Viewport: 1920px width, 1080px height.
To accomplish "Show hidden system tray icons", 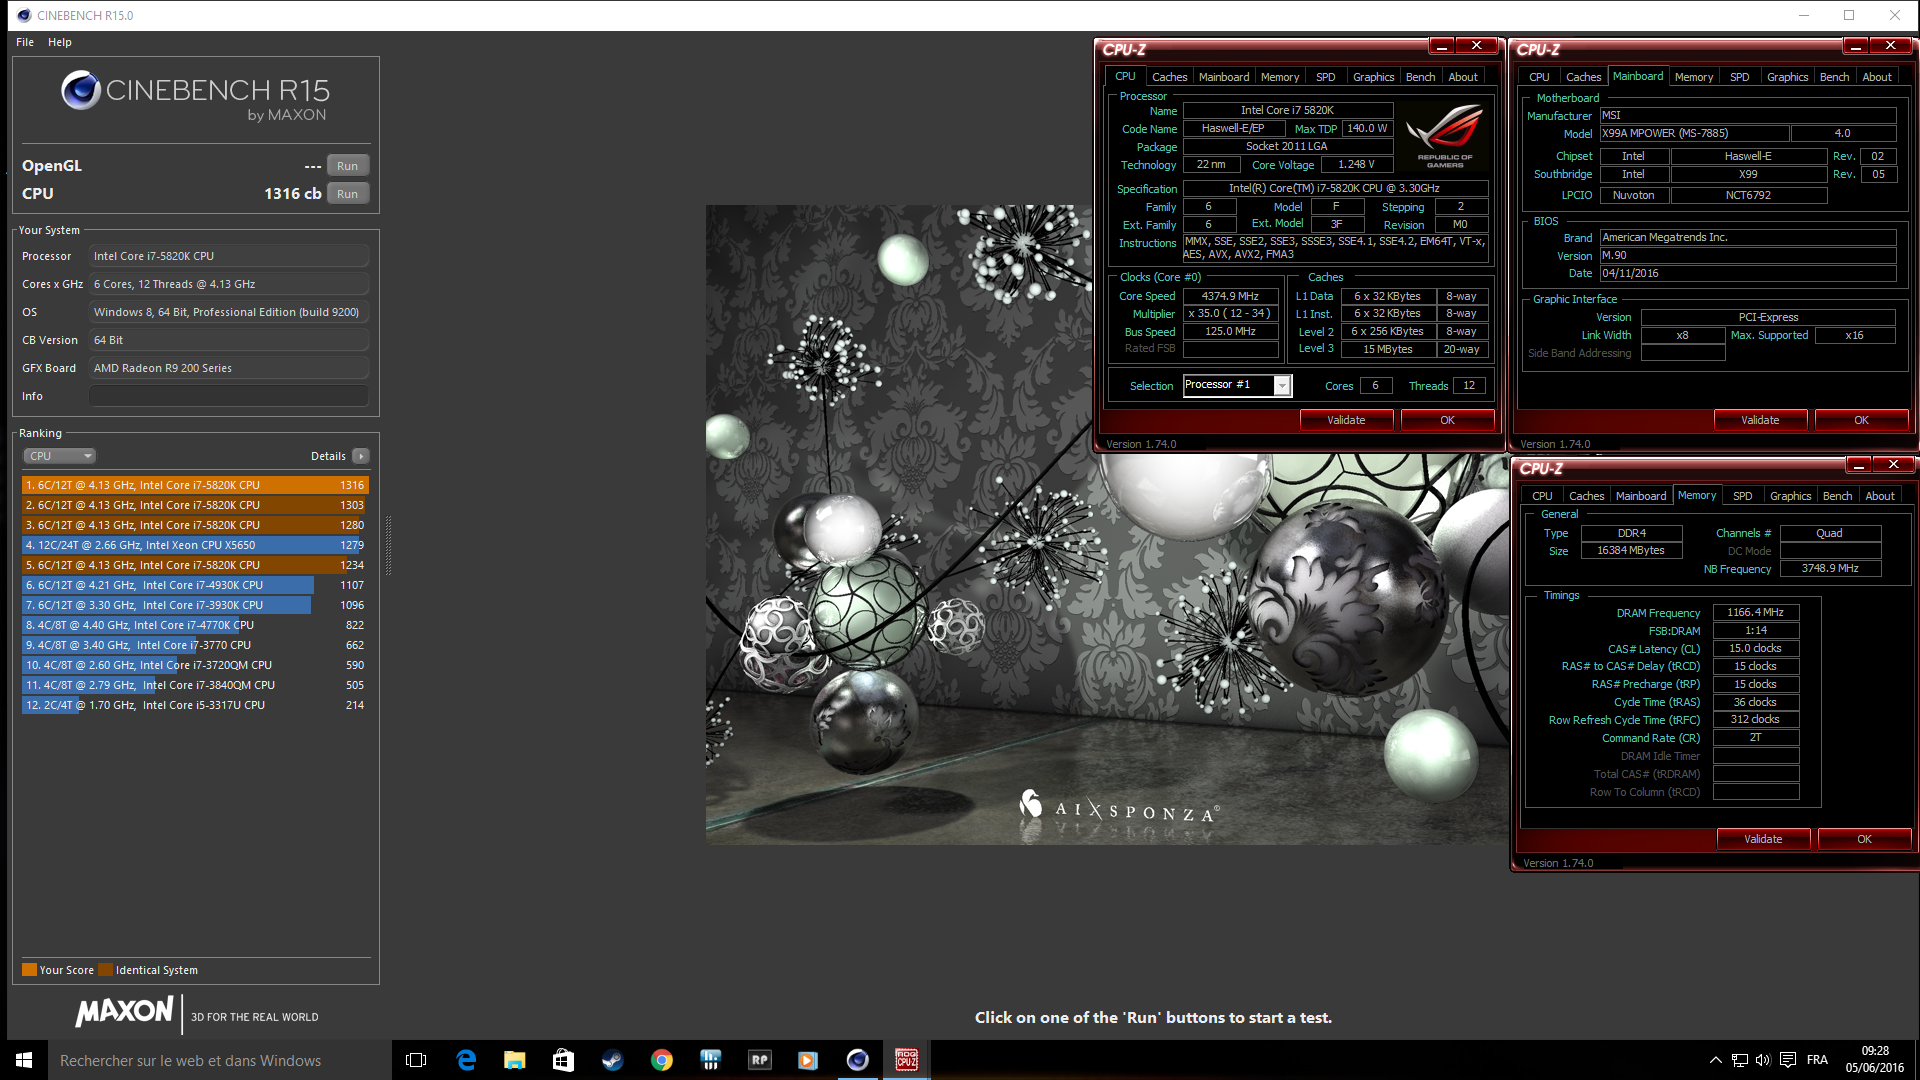I will point(1716,1060).
